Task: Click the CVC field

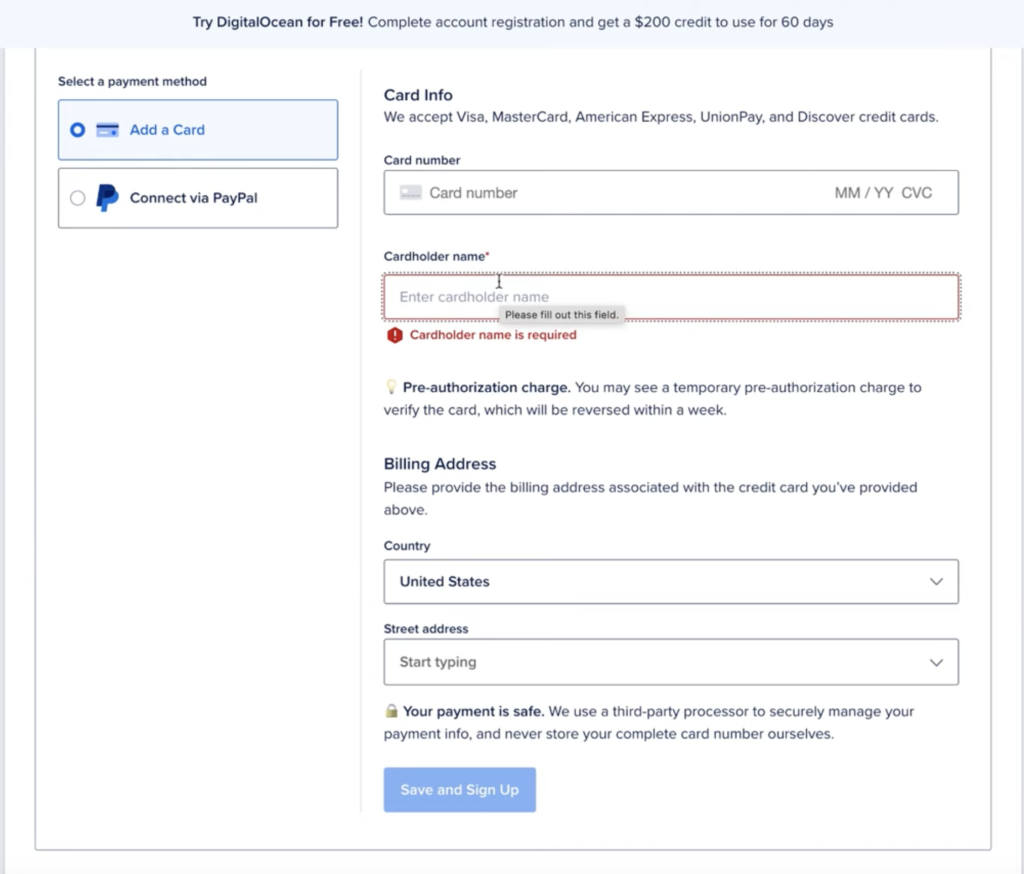Action: [916, 193]
